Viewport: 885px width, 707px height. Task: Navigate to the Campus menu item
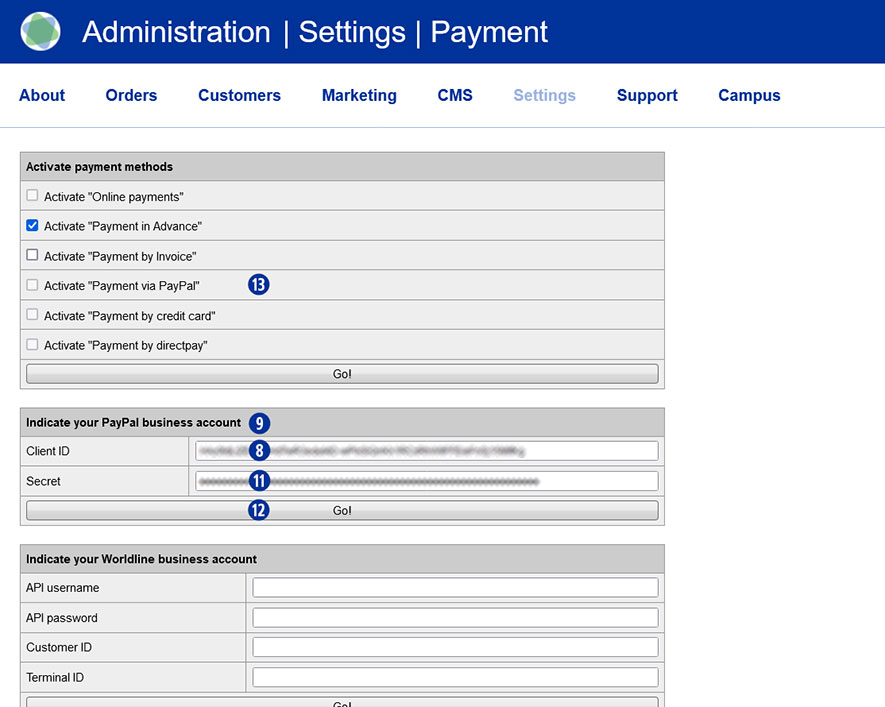(x=749, y=96)
